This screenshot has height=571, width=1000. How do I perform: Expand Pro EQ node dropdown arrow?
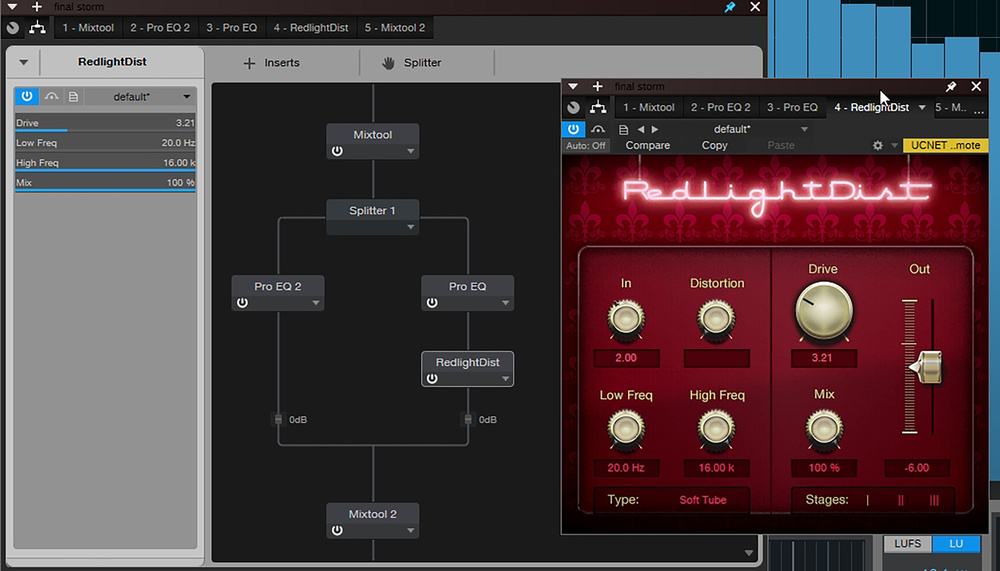coord(506,303)
